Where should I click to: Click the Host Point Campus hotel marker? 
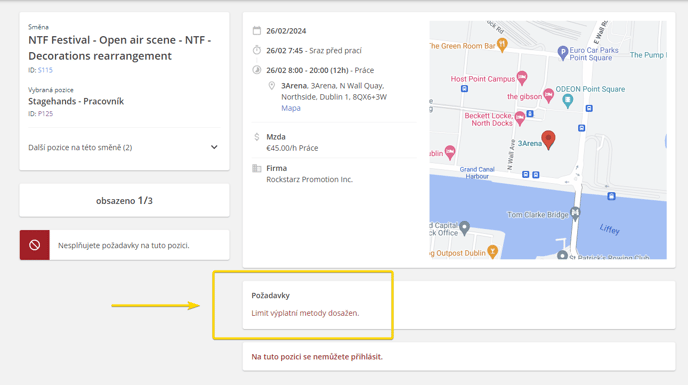[x=522, y=78]
